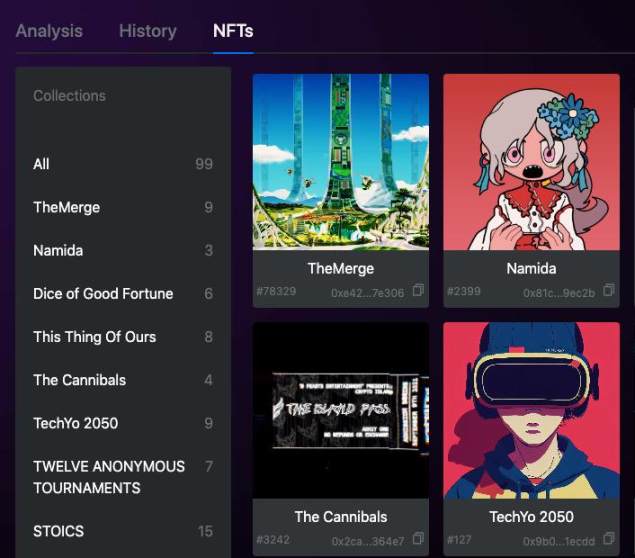Copy Namida contract address icon

pyautogui.click(x=608, y=290)
